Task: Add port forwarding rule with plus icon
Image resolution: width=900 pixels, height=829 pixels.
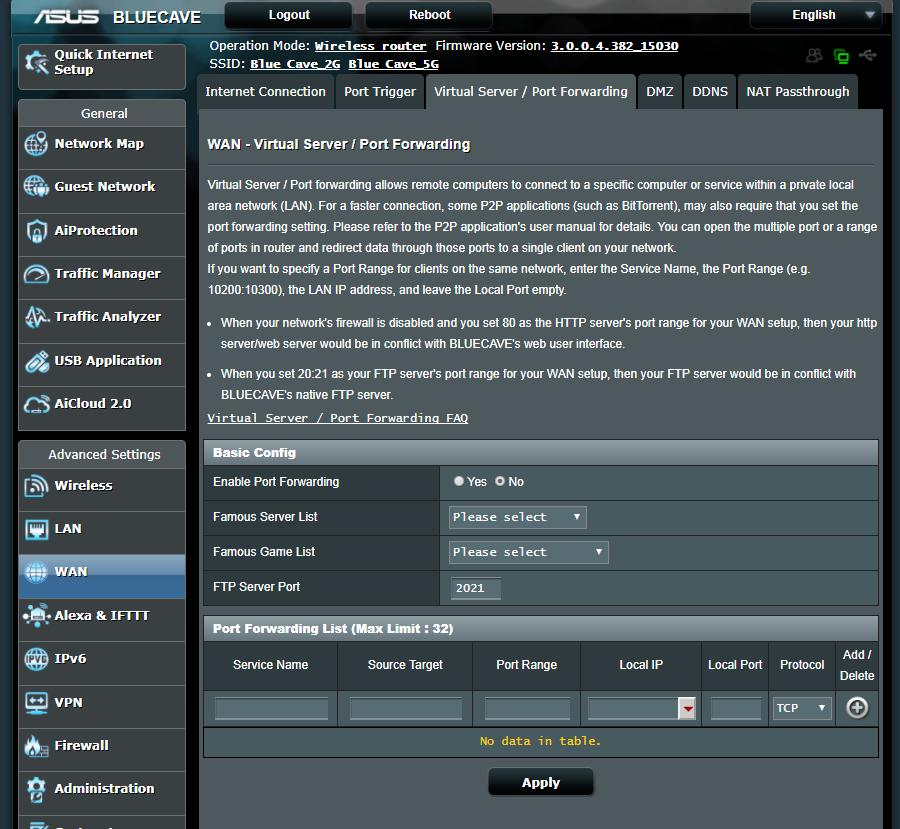Action: tap(857, 708)
